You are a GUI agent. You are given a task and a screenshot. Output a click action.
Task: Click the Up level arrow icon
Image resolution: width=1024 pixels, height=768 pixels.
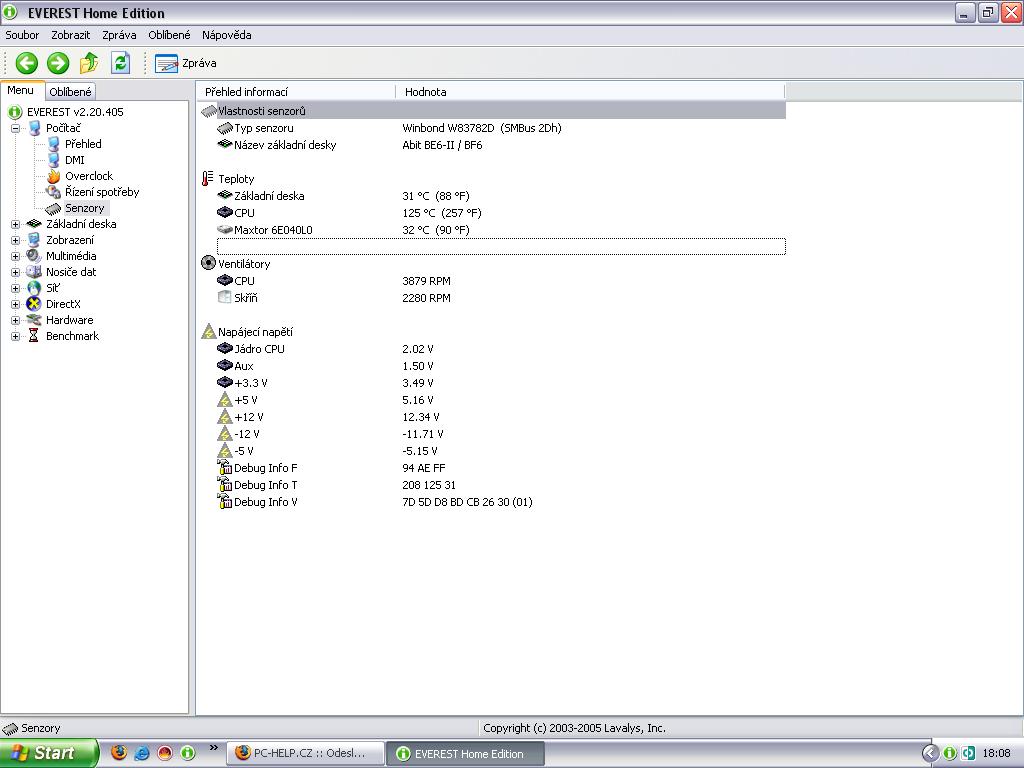(x=89, y=63)
